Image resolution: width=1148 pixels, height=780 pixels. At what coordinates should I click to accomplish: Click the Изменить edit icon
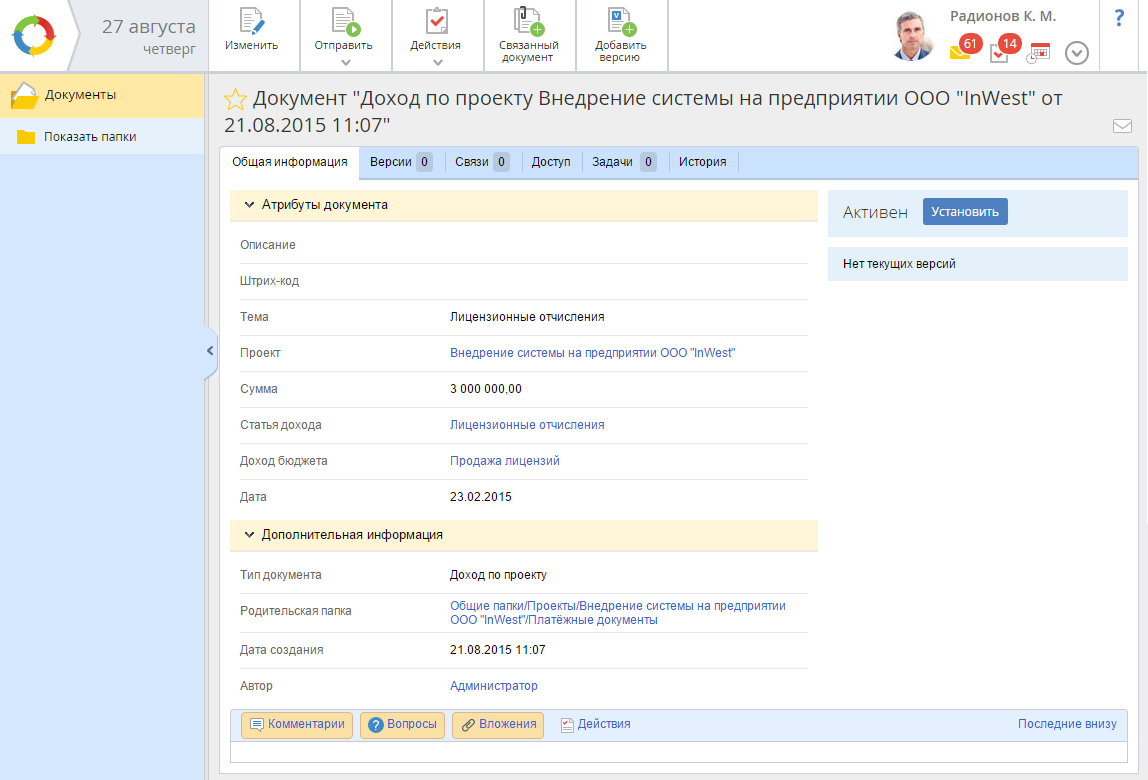[x=251, y=21]
